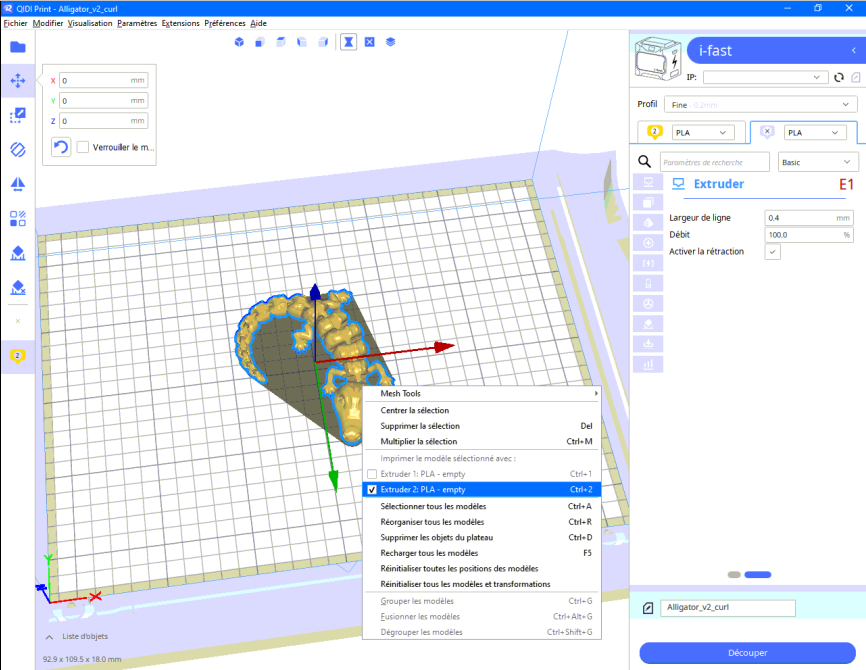Open the bar chart settings category

pos(648,365)
